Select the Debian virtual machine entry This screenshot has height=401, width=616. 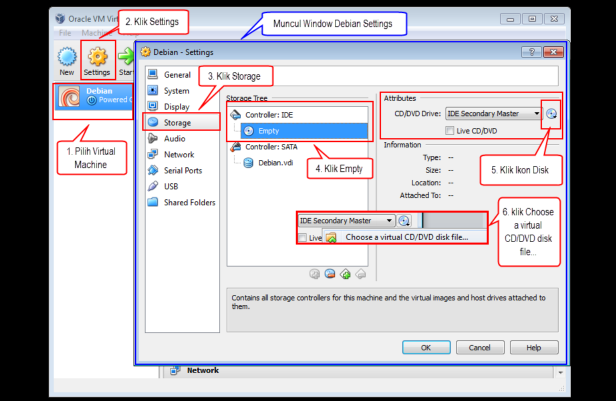[94, 97]
